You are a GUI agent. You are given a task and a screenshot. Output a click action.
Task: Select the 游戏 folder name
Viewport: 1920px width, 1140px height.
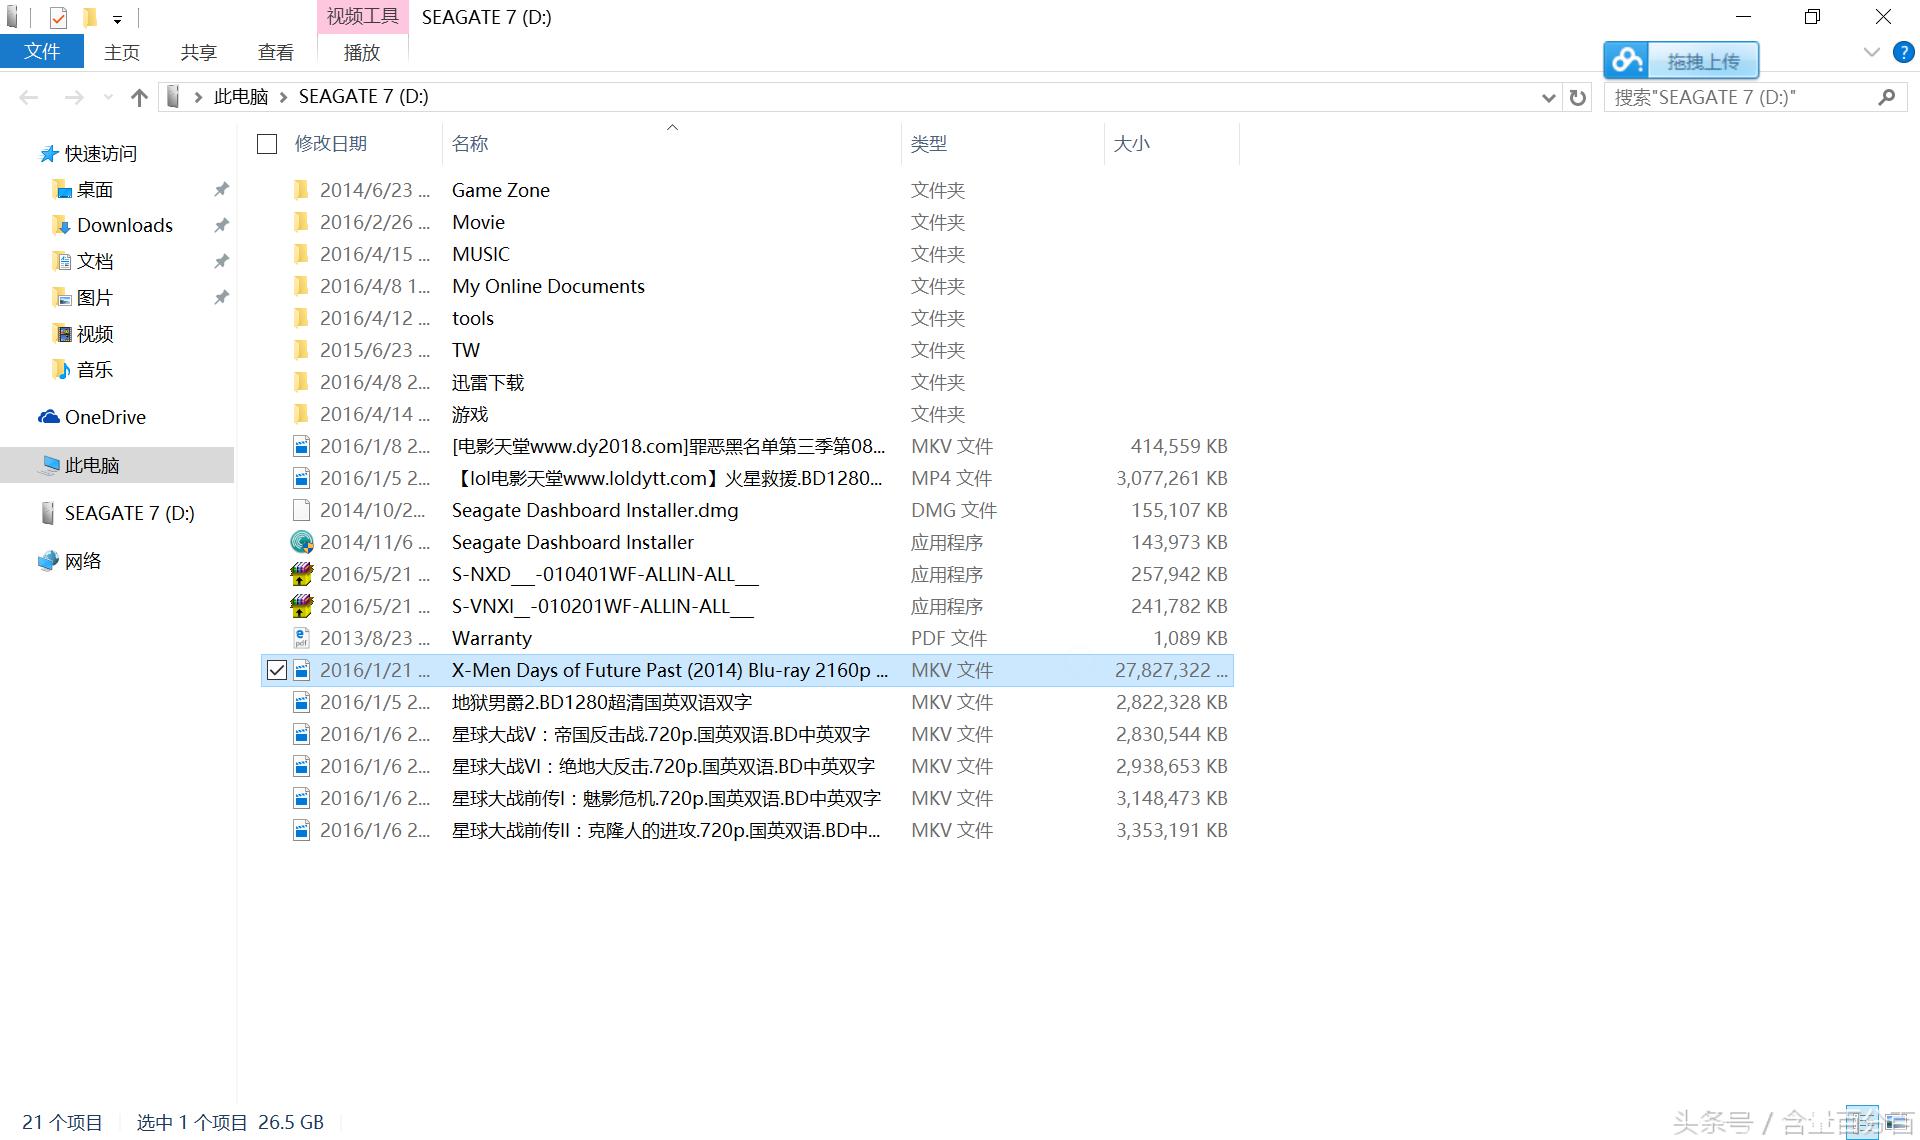point(470,414)
